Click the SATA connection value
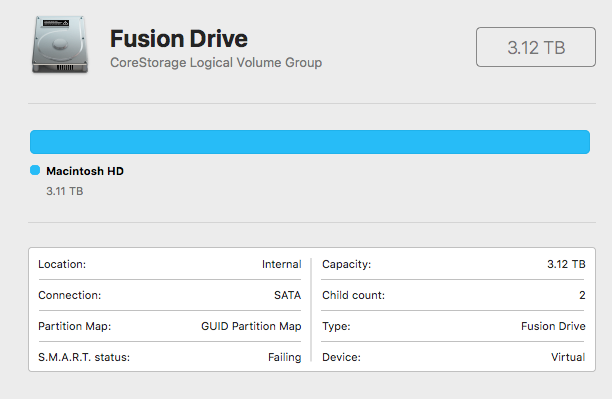612x399 pixels. pyautogui.click(x=287, y=295)
